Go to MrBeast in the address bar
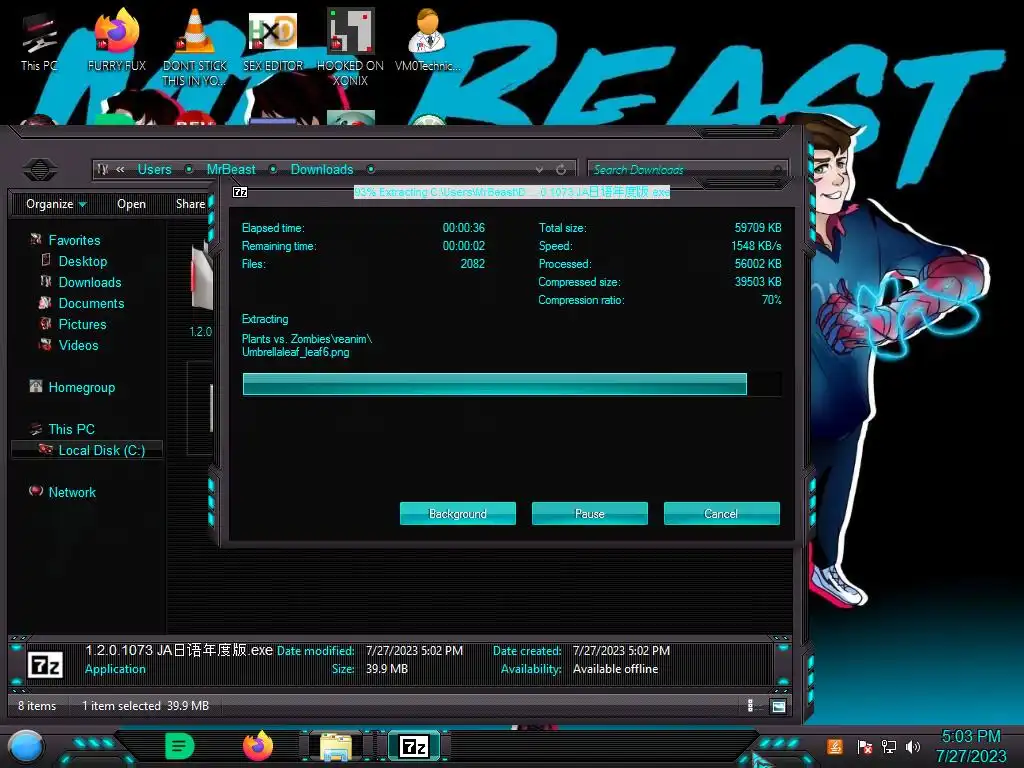 pos(231,169)
